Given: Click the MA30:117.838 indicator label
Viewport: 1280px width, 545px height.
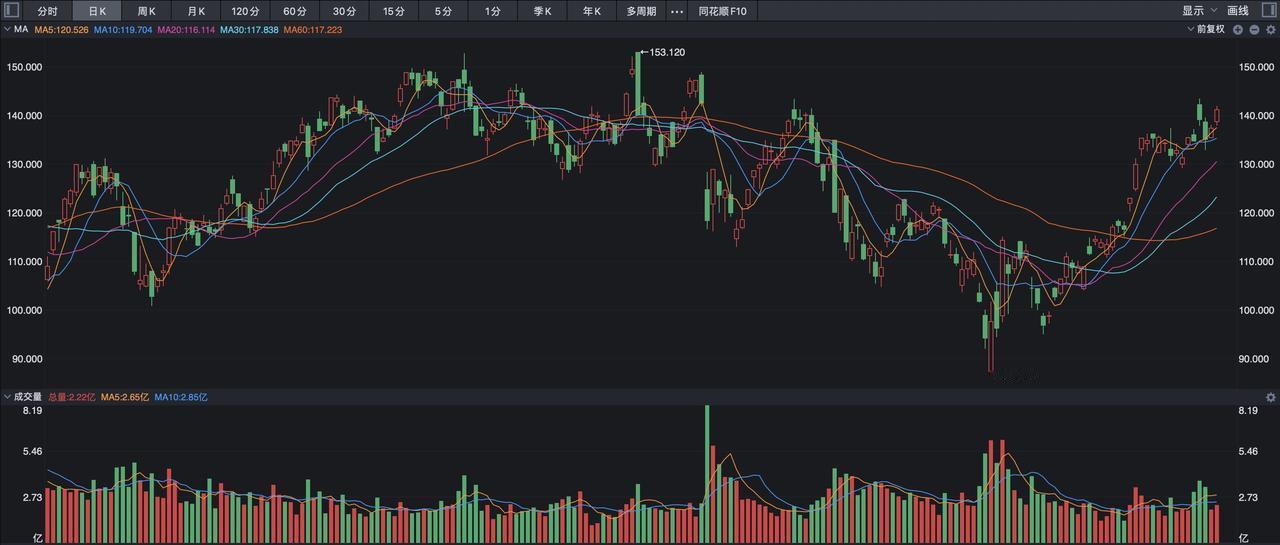Looking at the screenshot, I should pyautogui.click(x=249, y=30).
